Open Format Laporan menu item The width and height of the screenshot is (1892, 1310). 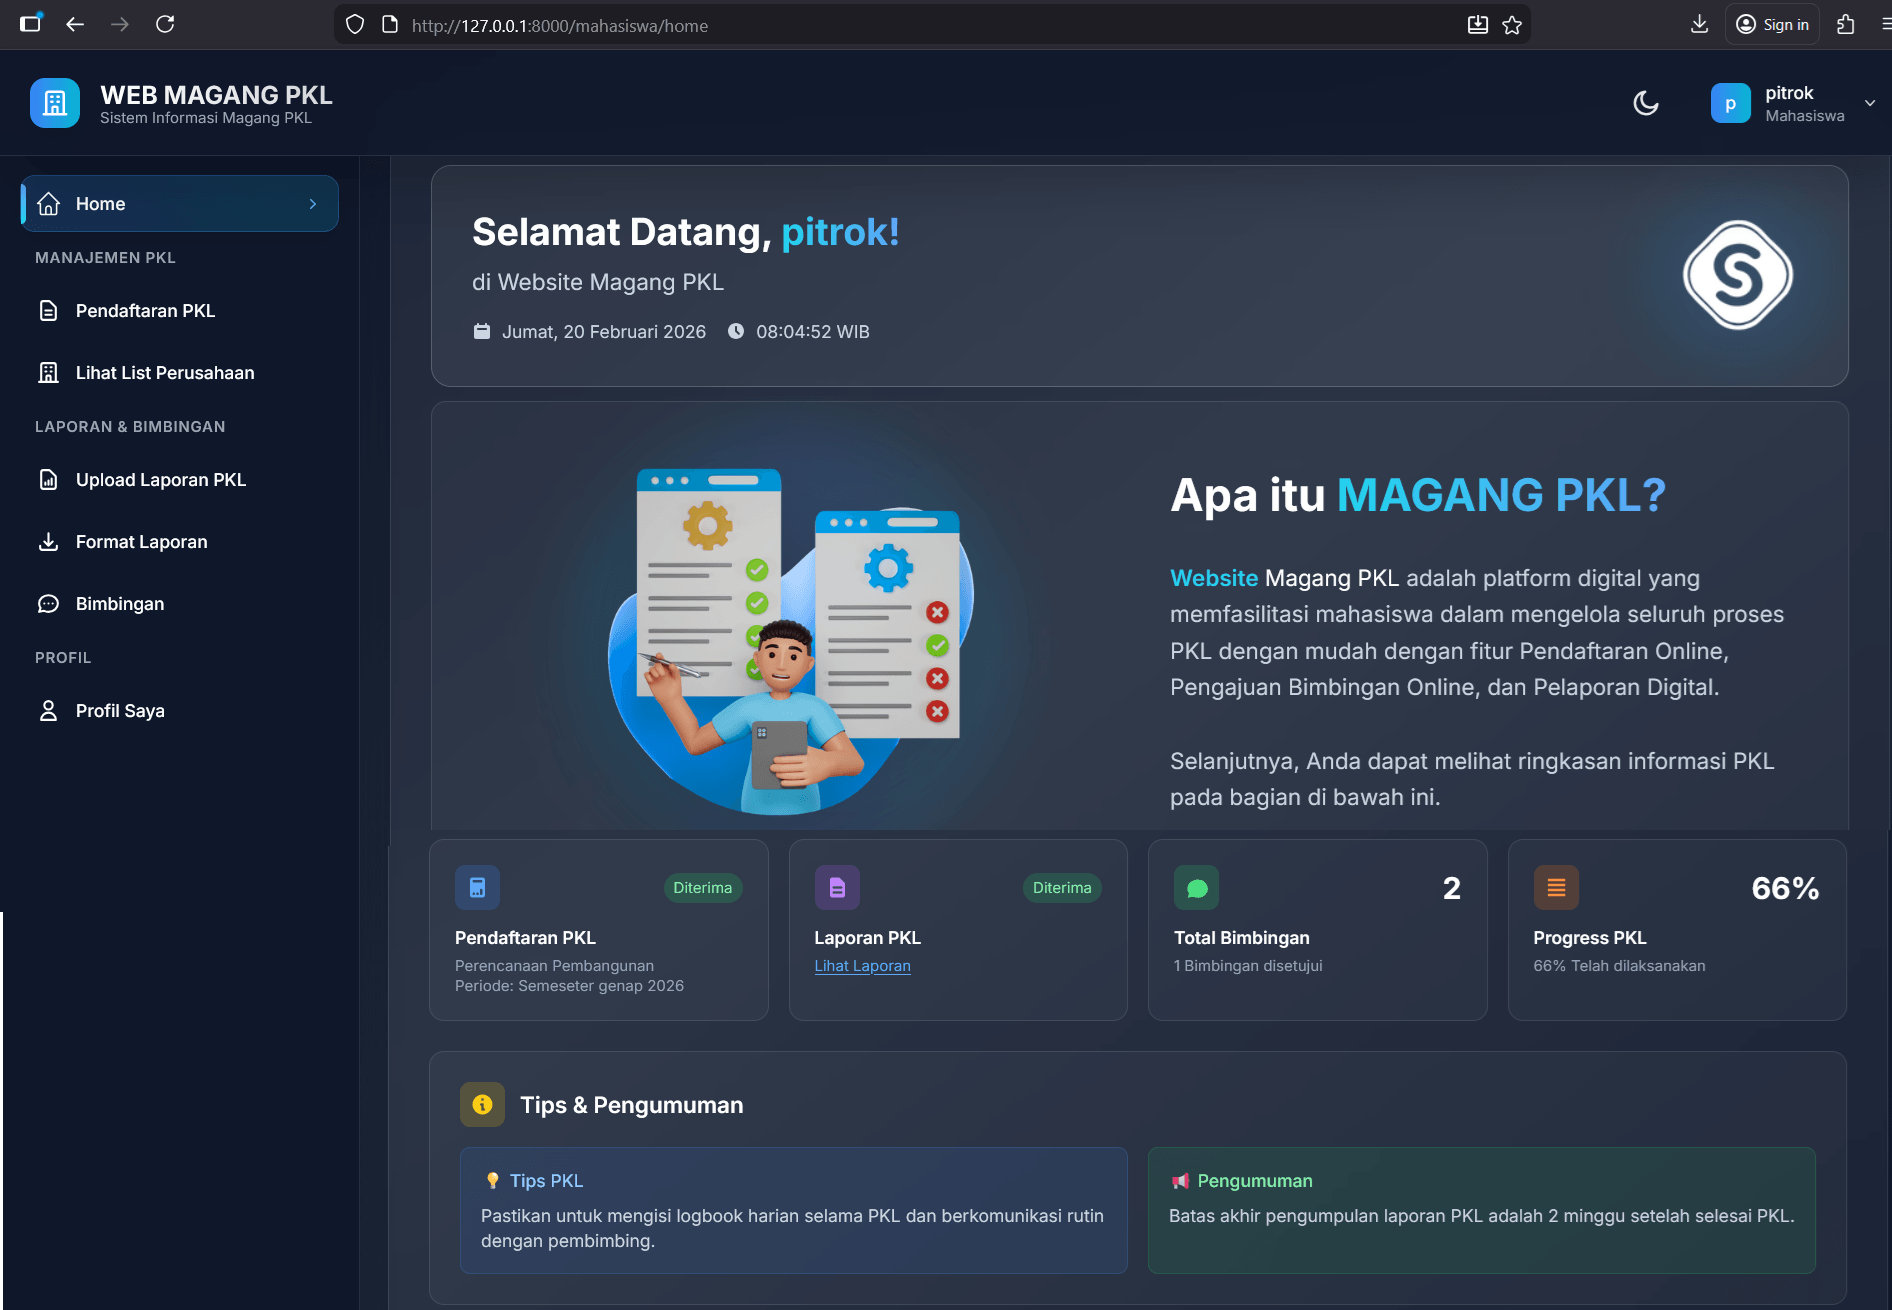pos(180,542)
